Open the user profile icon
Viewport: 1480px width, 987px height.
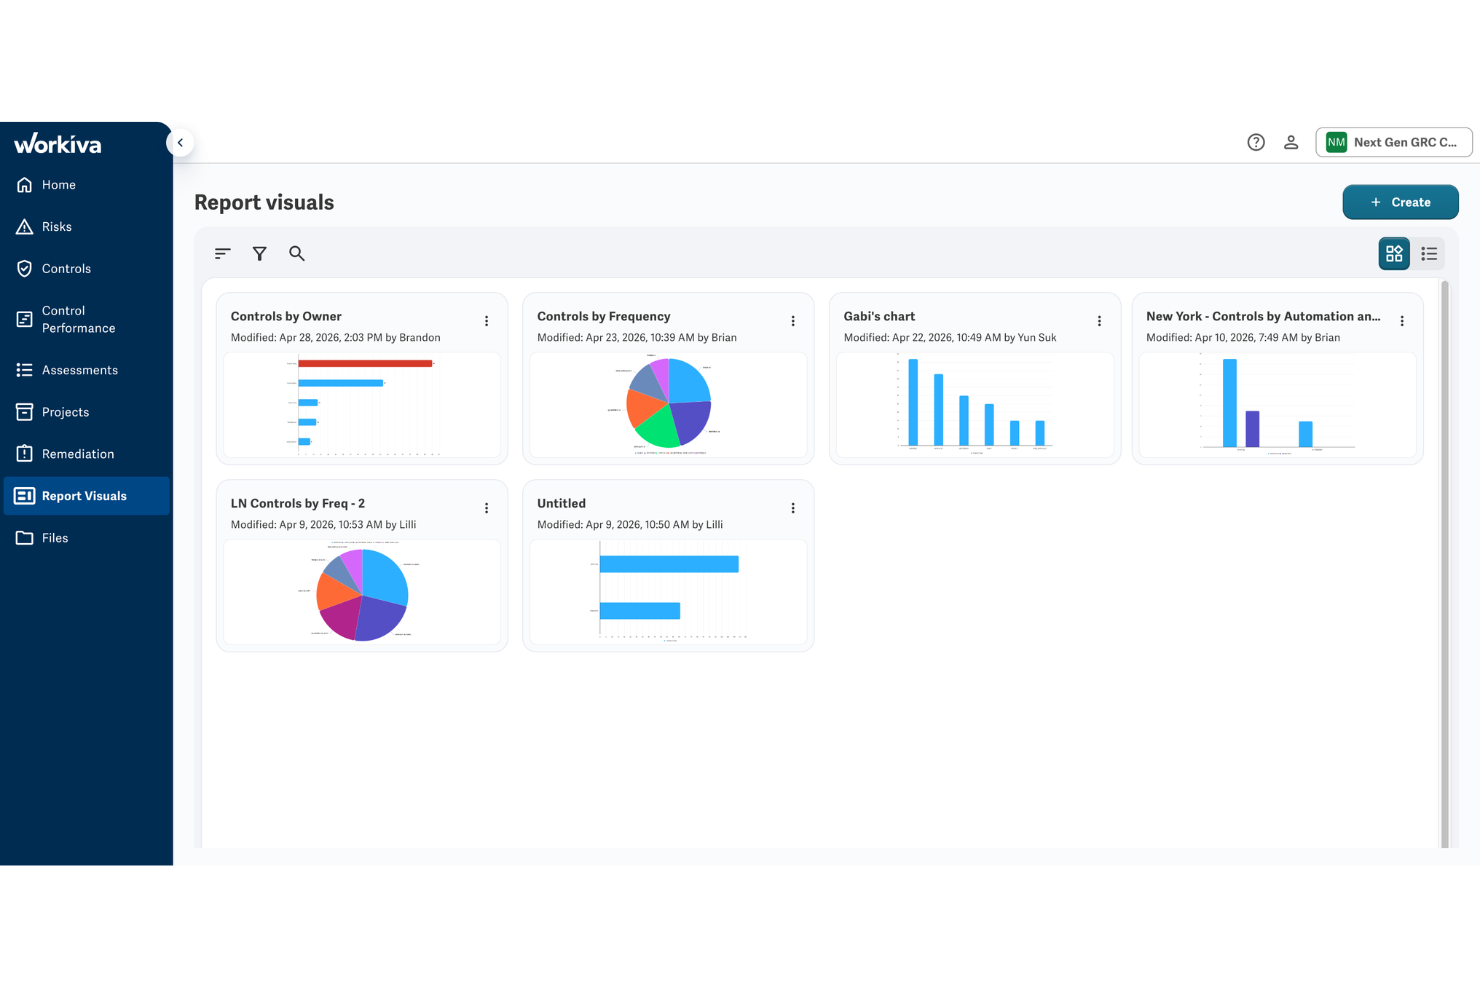1291,142
